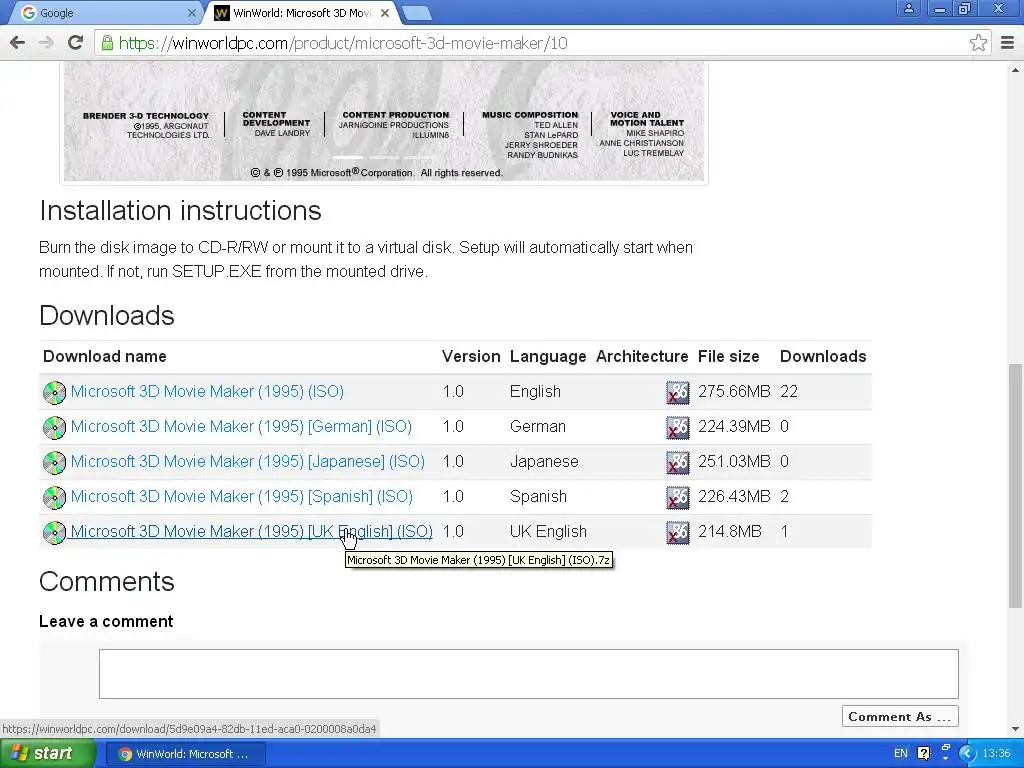1024x768 pixels.
Task: Click the Download name column header
Action: pyautogui.click(x=104, y=357)
